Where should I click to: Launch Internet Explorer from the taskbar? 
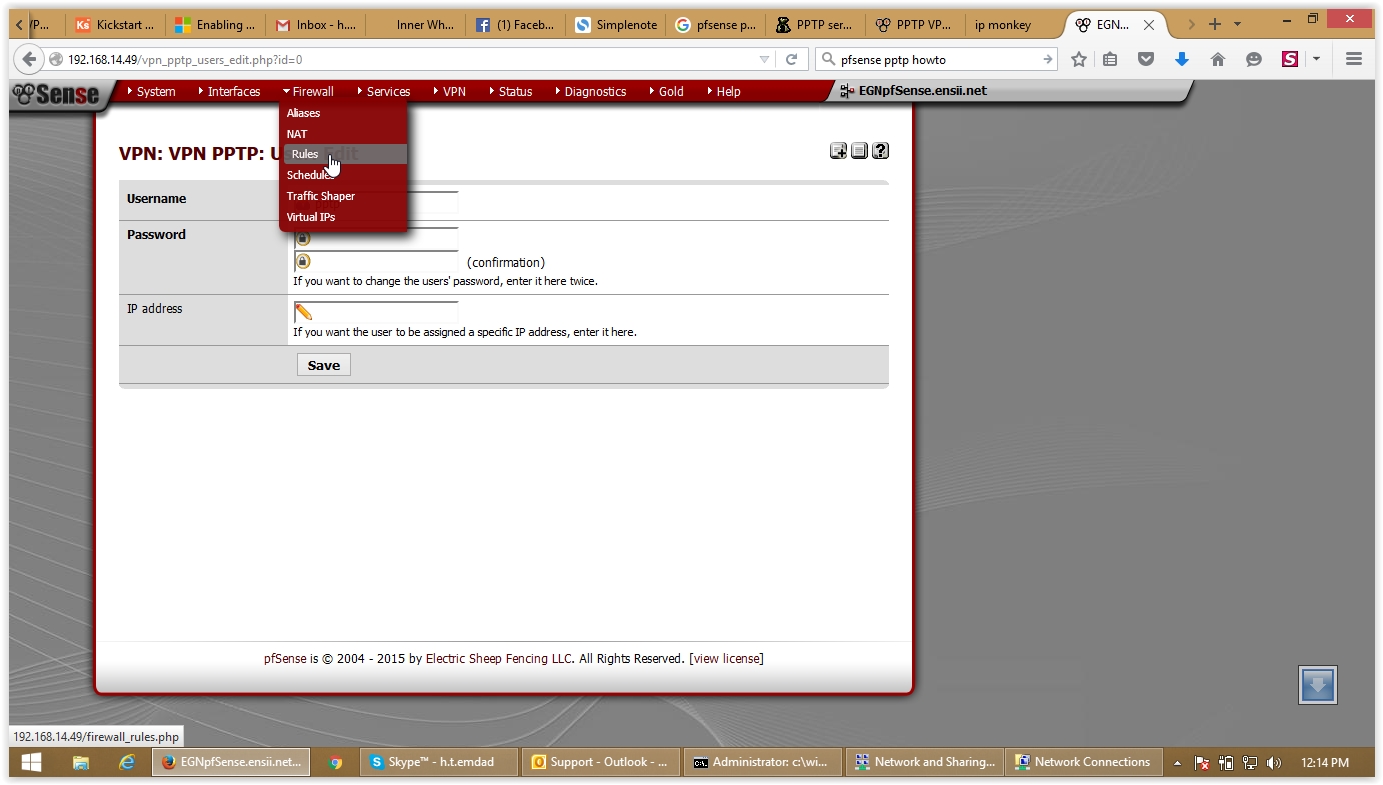click(x=127, y=762)
